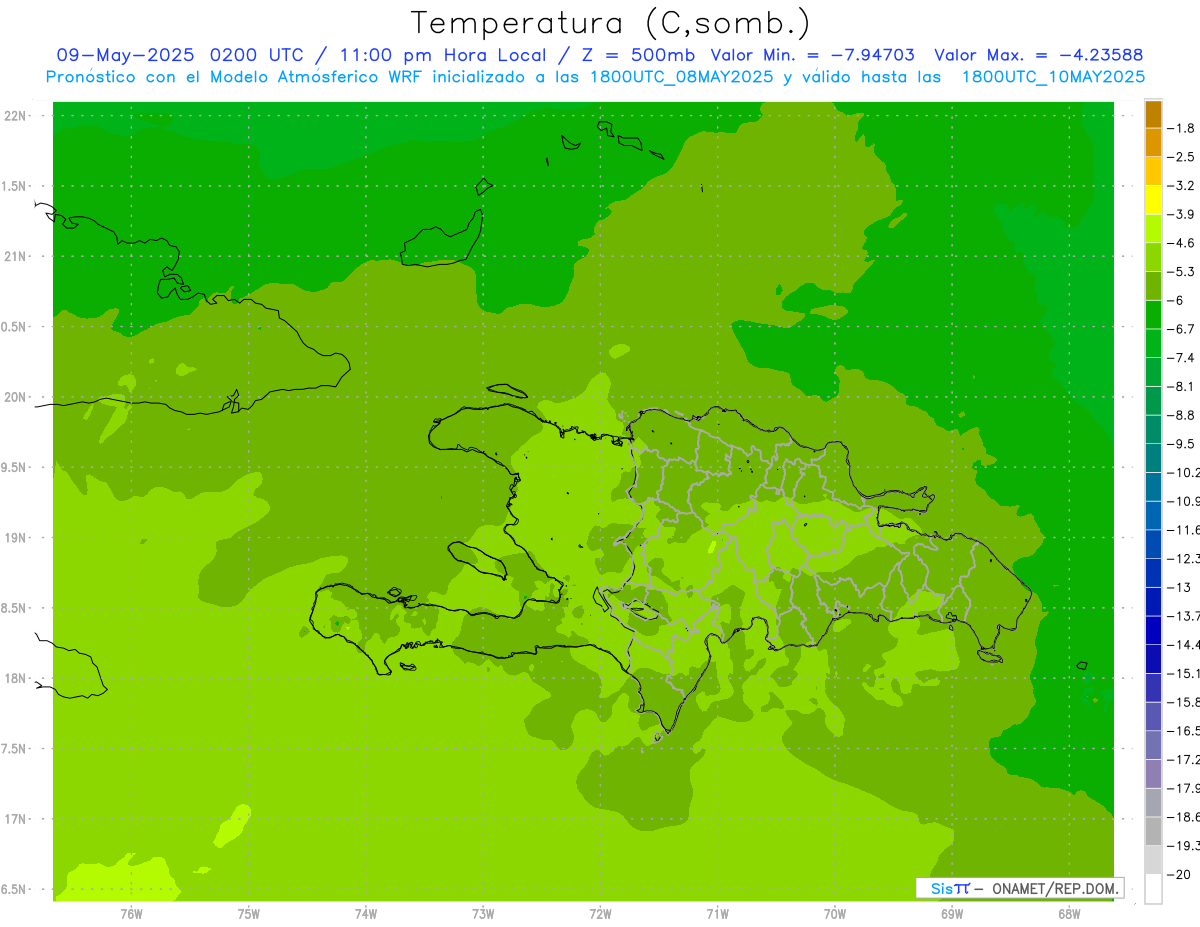Select the '71W' longitude axis label

coord(717,914)
